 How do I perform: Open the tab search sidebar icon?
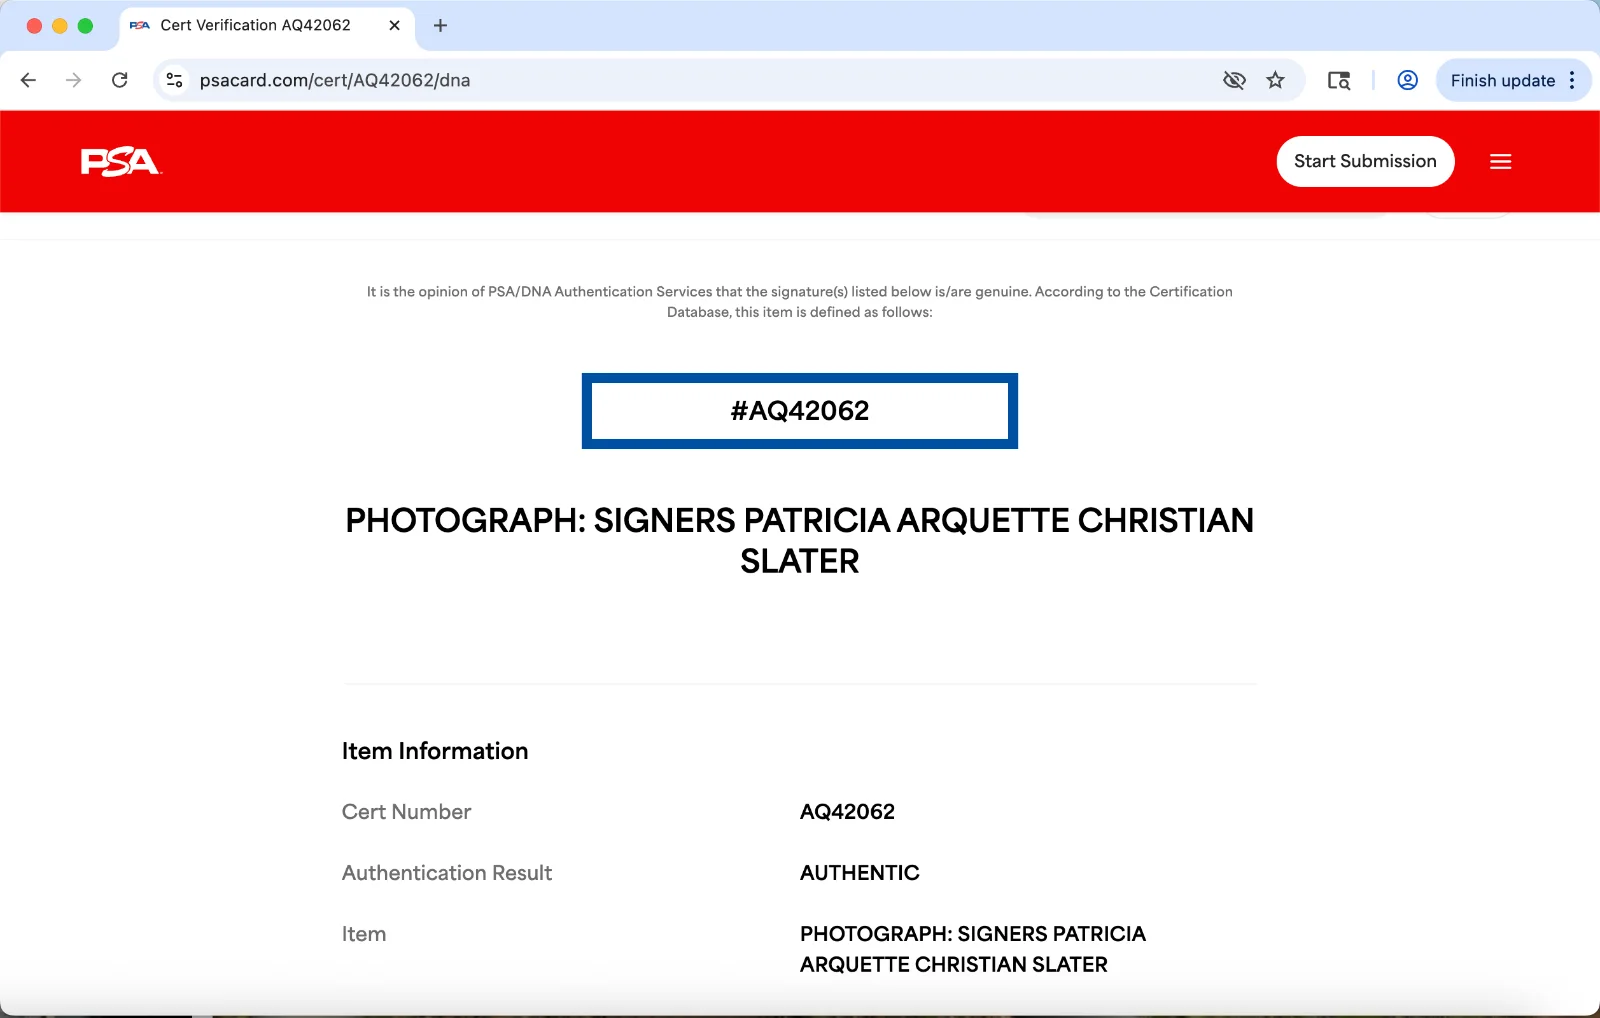point(1338,80)
